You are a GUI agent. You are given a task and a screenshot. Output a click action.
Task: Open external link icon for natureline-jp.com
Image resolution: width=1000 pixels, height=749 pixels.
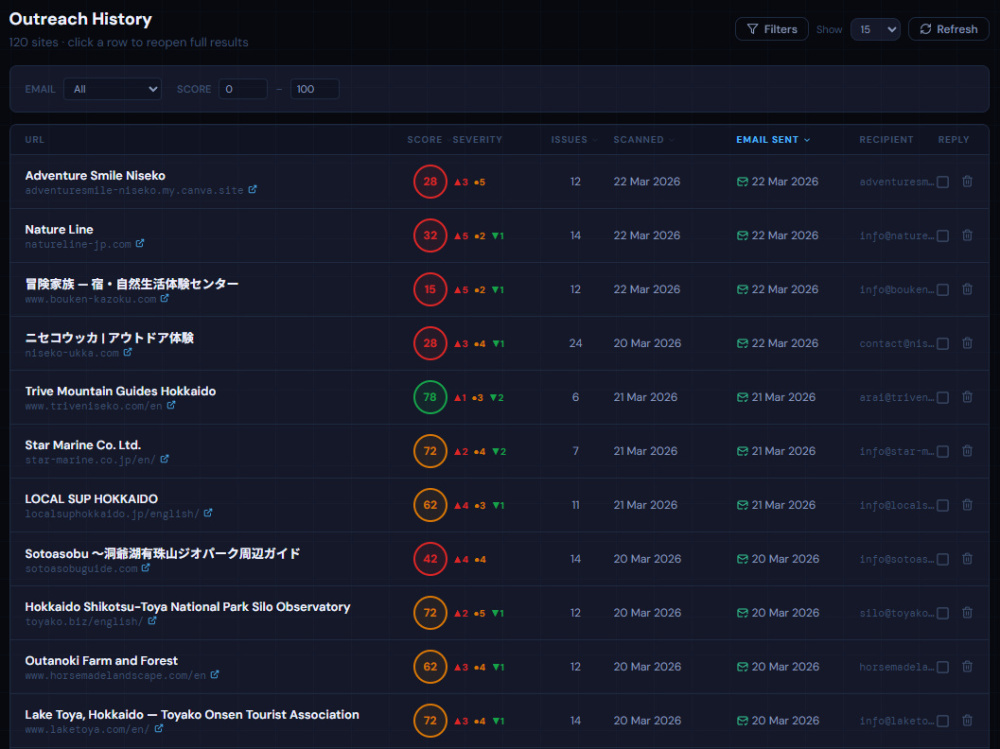[140, 243]
